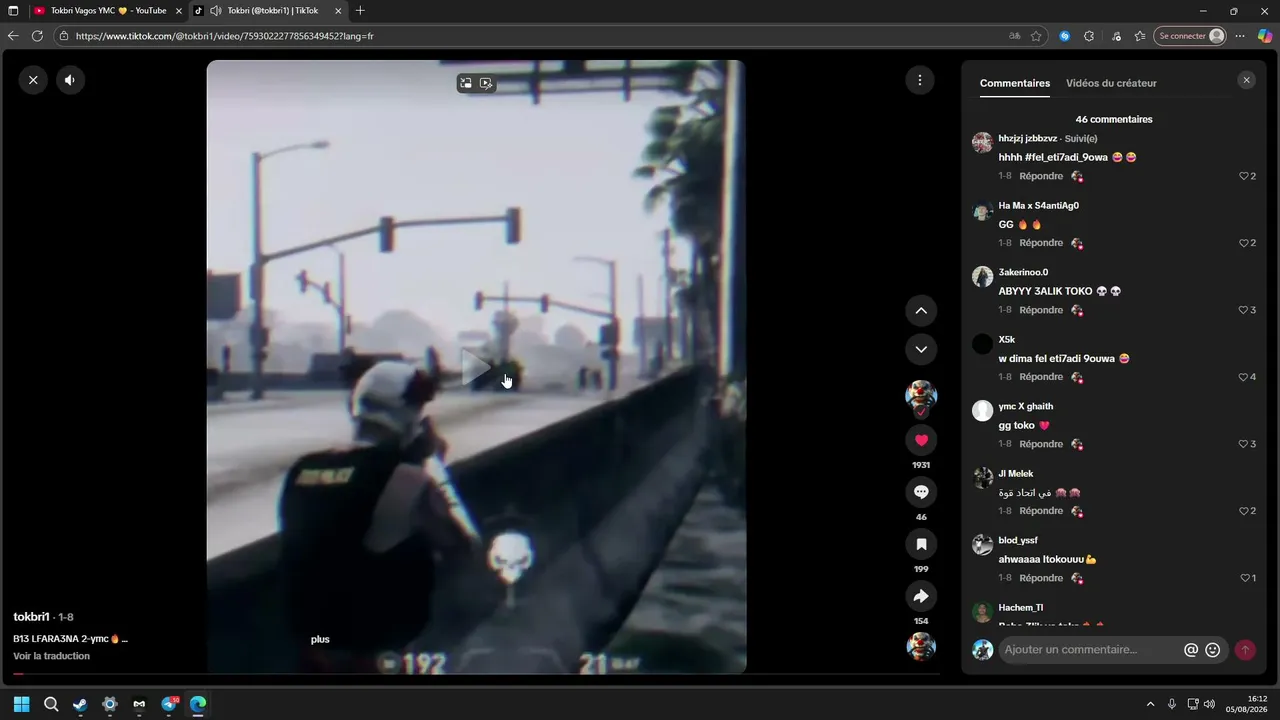Open Steam from the taskbar
Screen dimensions: 1280x720
point(80,704)
